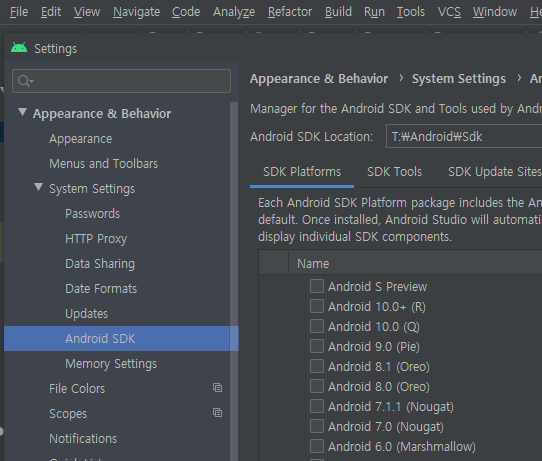Select Menus and Toolbars settings
The height and width of the screenshot is (461, 542).
103,163
